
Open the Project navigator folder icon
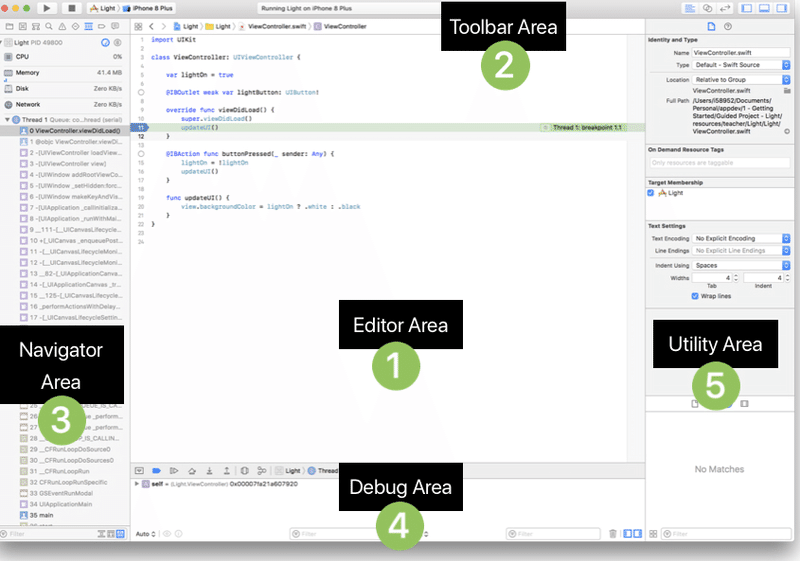(9, 26)
